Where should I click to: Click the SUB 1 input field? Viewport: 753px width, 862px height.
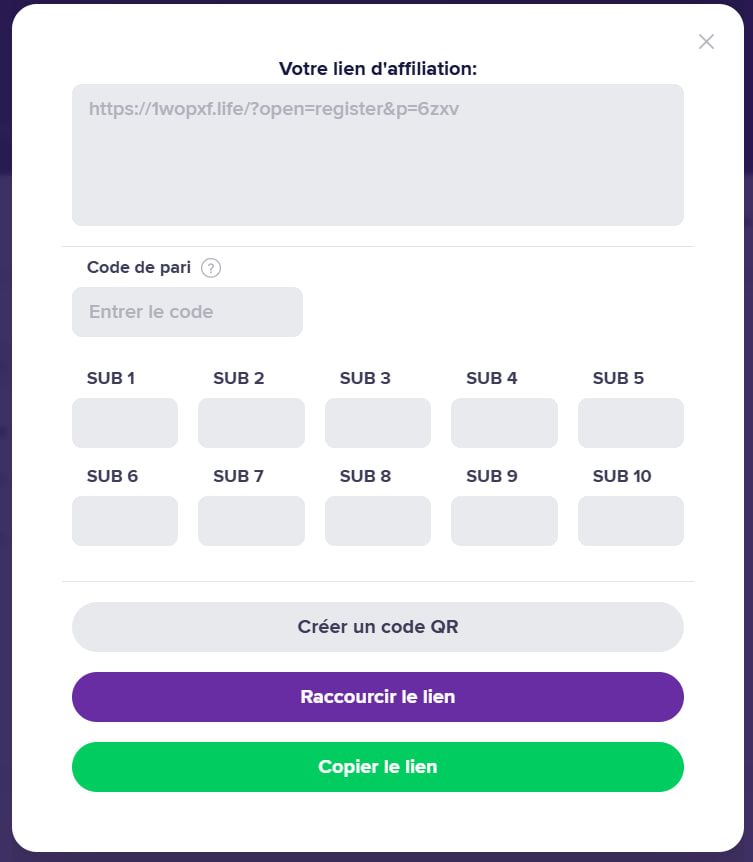[x=125, y=423]
